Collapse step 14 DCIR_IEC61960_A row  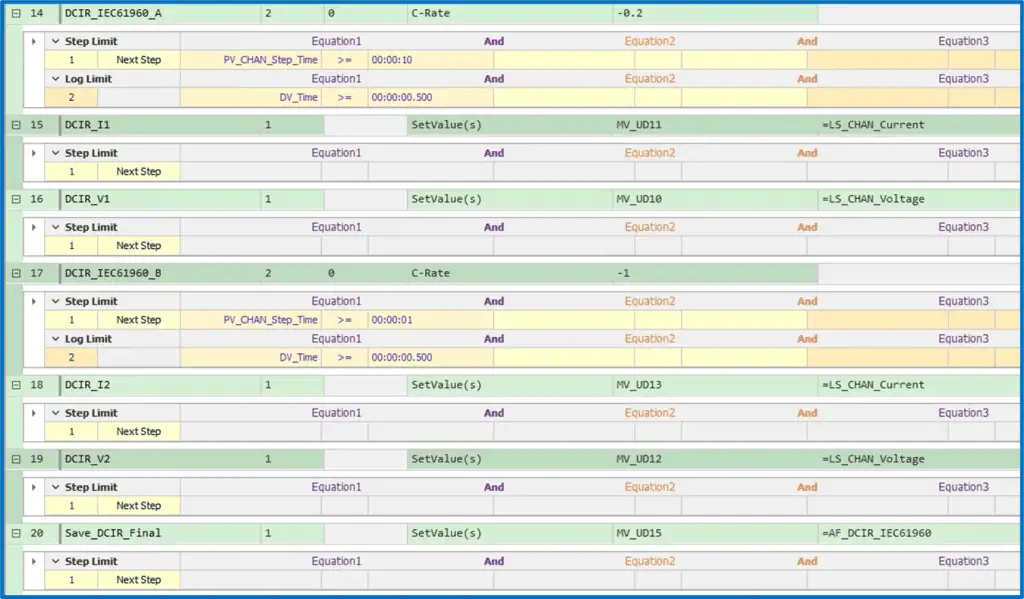16,13
